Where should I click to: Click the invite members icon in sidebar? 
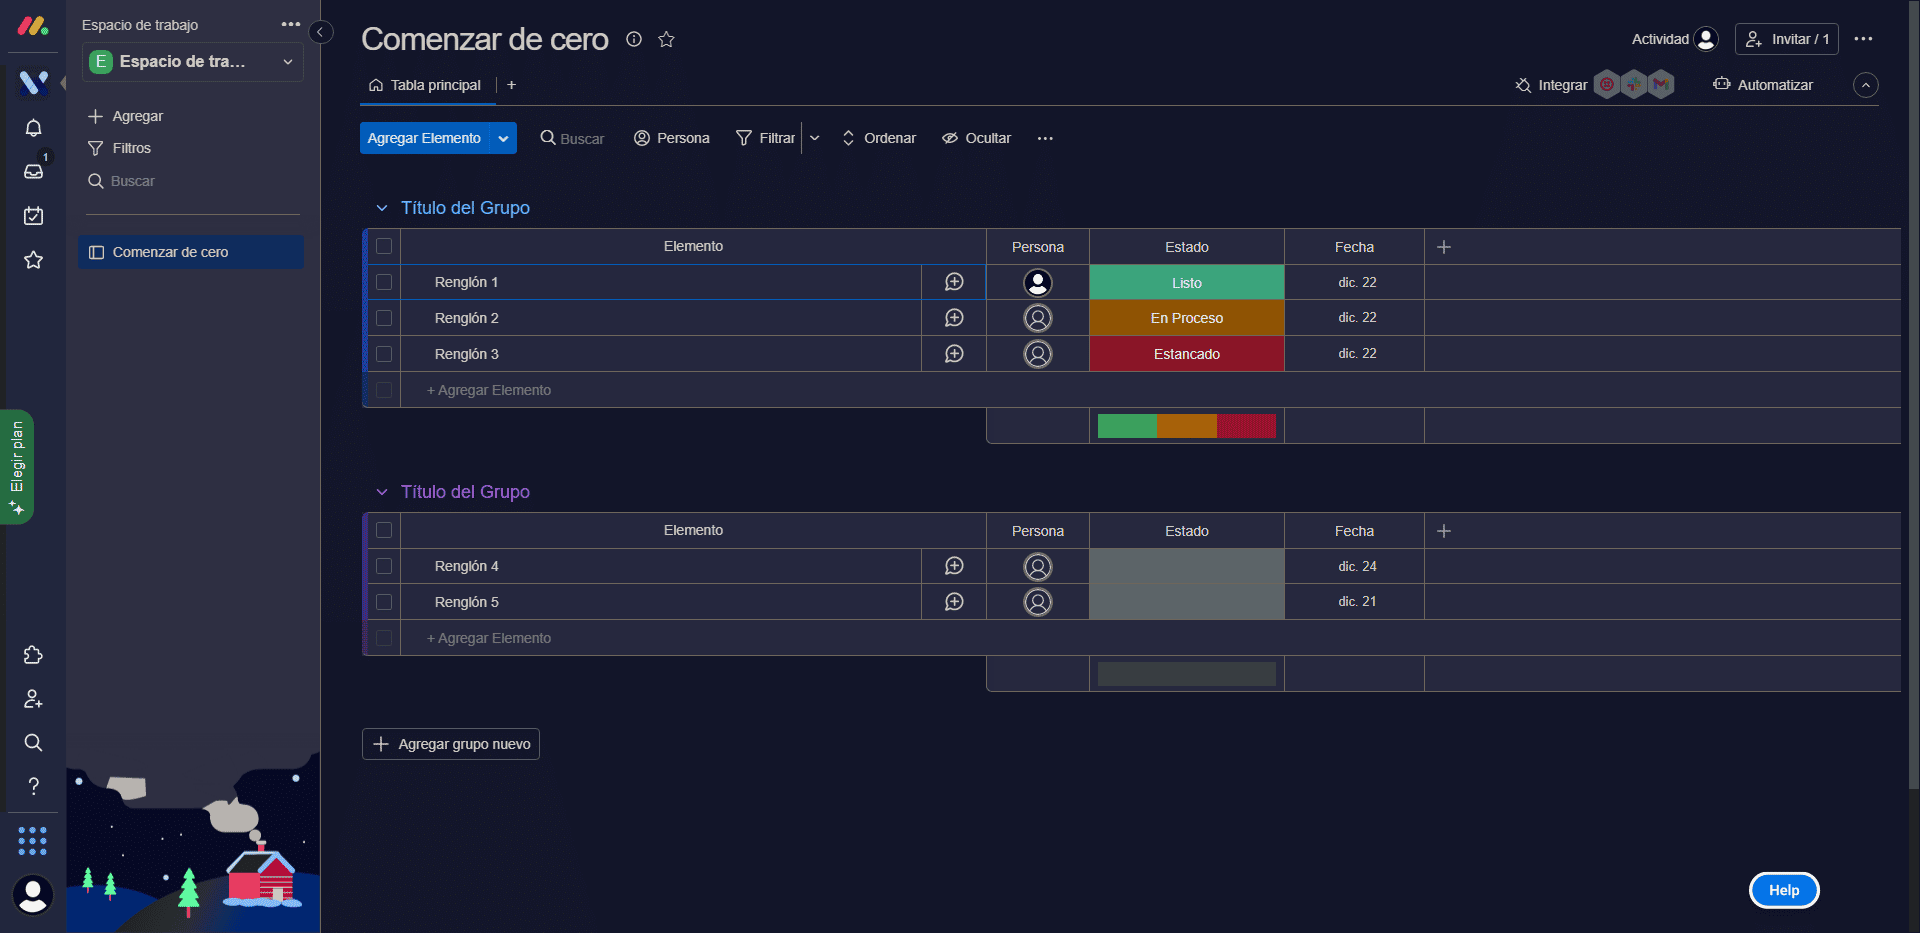click(x=33, y=699)
